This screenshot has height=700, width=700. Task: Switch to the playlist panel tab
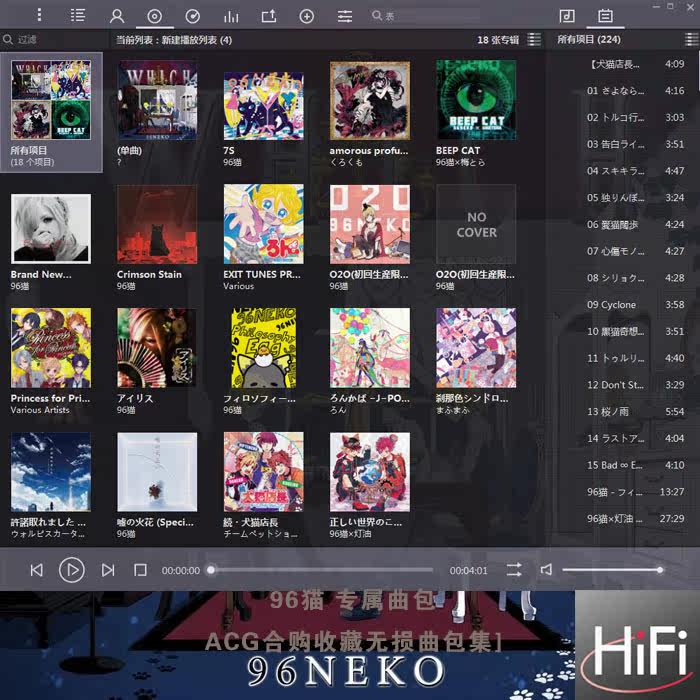coord(605,16)
